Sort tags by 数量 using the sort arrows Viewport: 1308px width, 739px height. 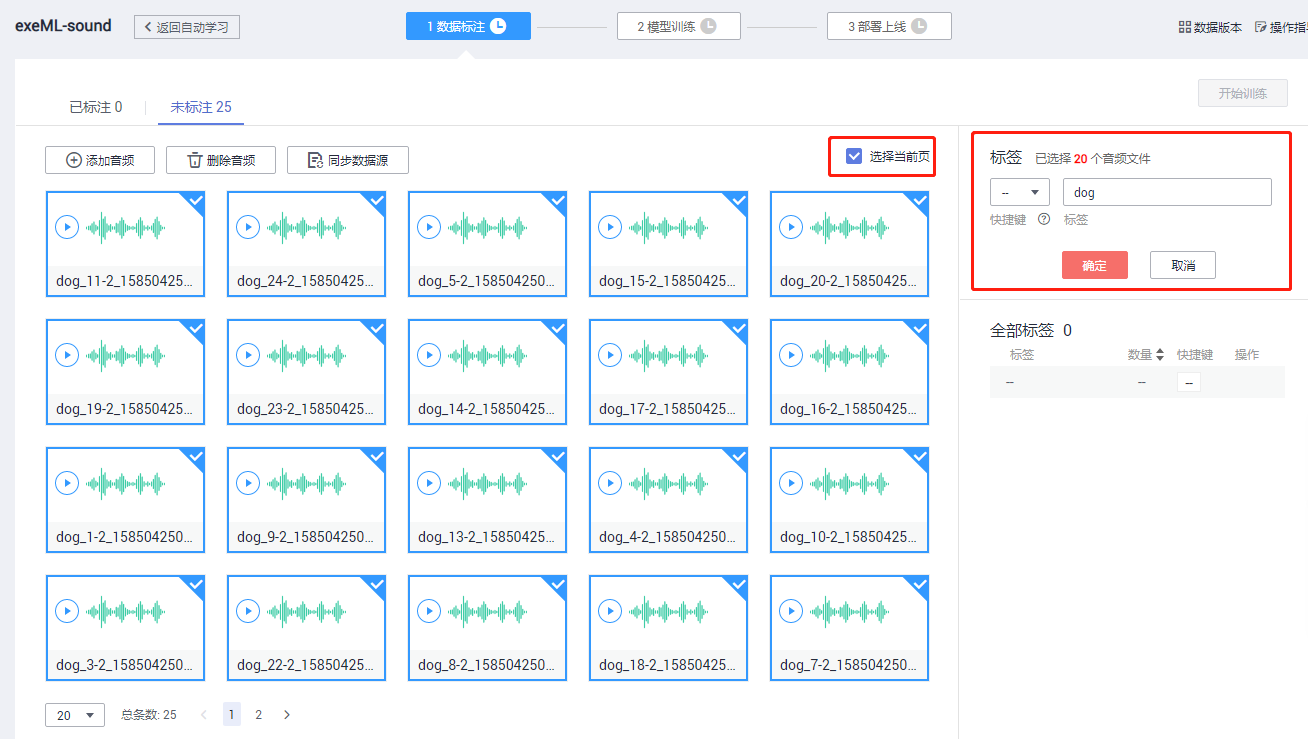(x=1160, y=354)
